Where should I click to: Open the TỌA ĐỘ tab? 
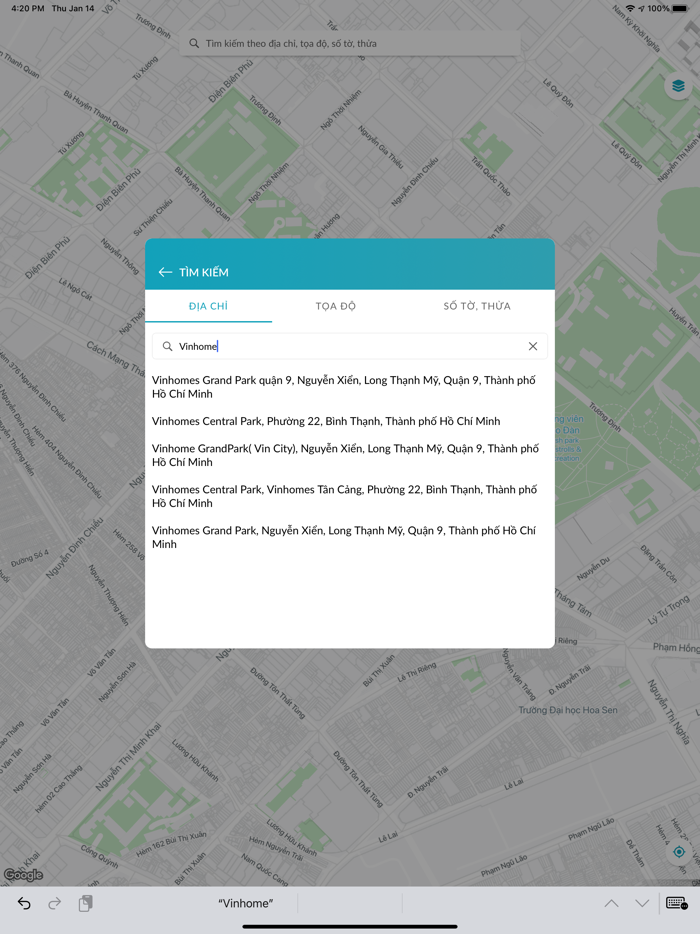pos(335,306)
